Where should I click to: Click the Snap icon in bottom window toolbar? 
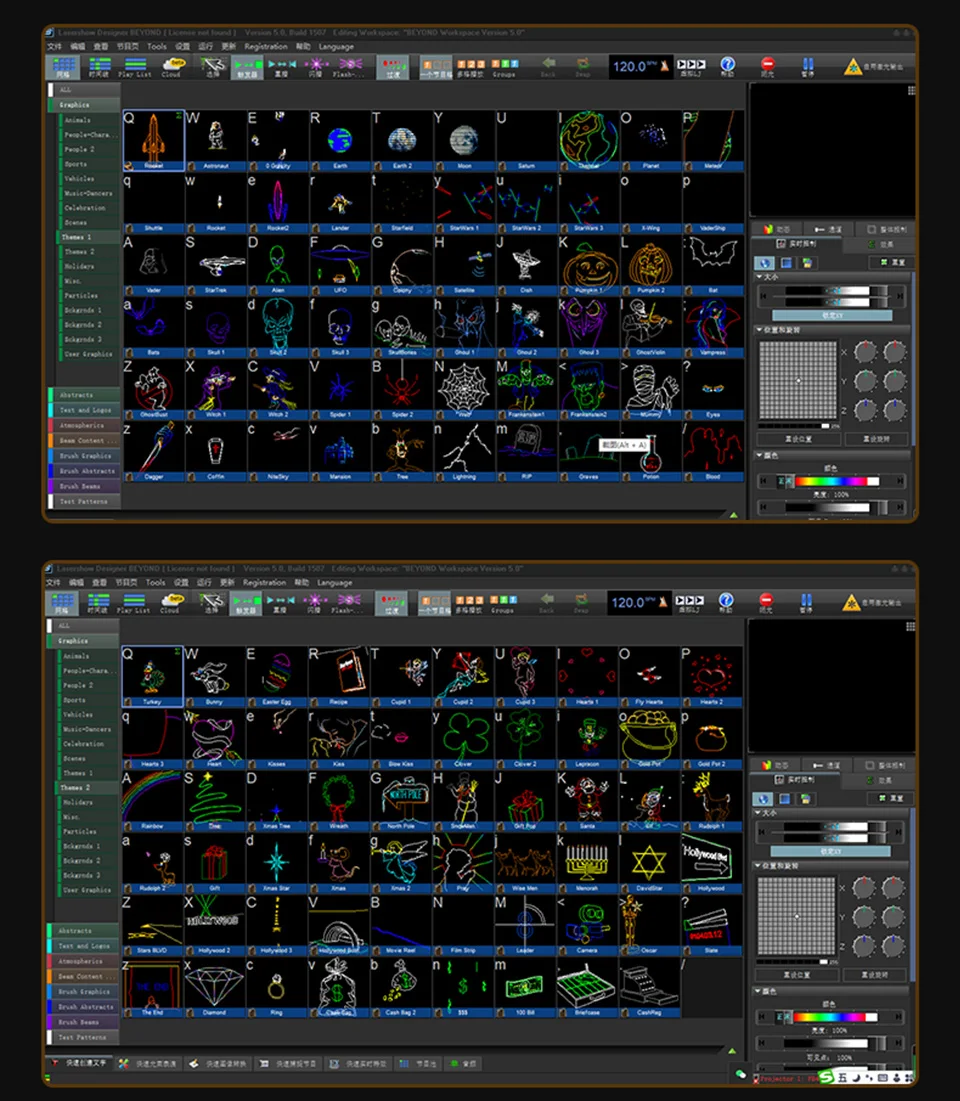tap(581, 602)
